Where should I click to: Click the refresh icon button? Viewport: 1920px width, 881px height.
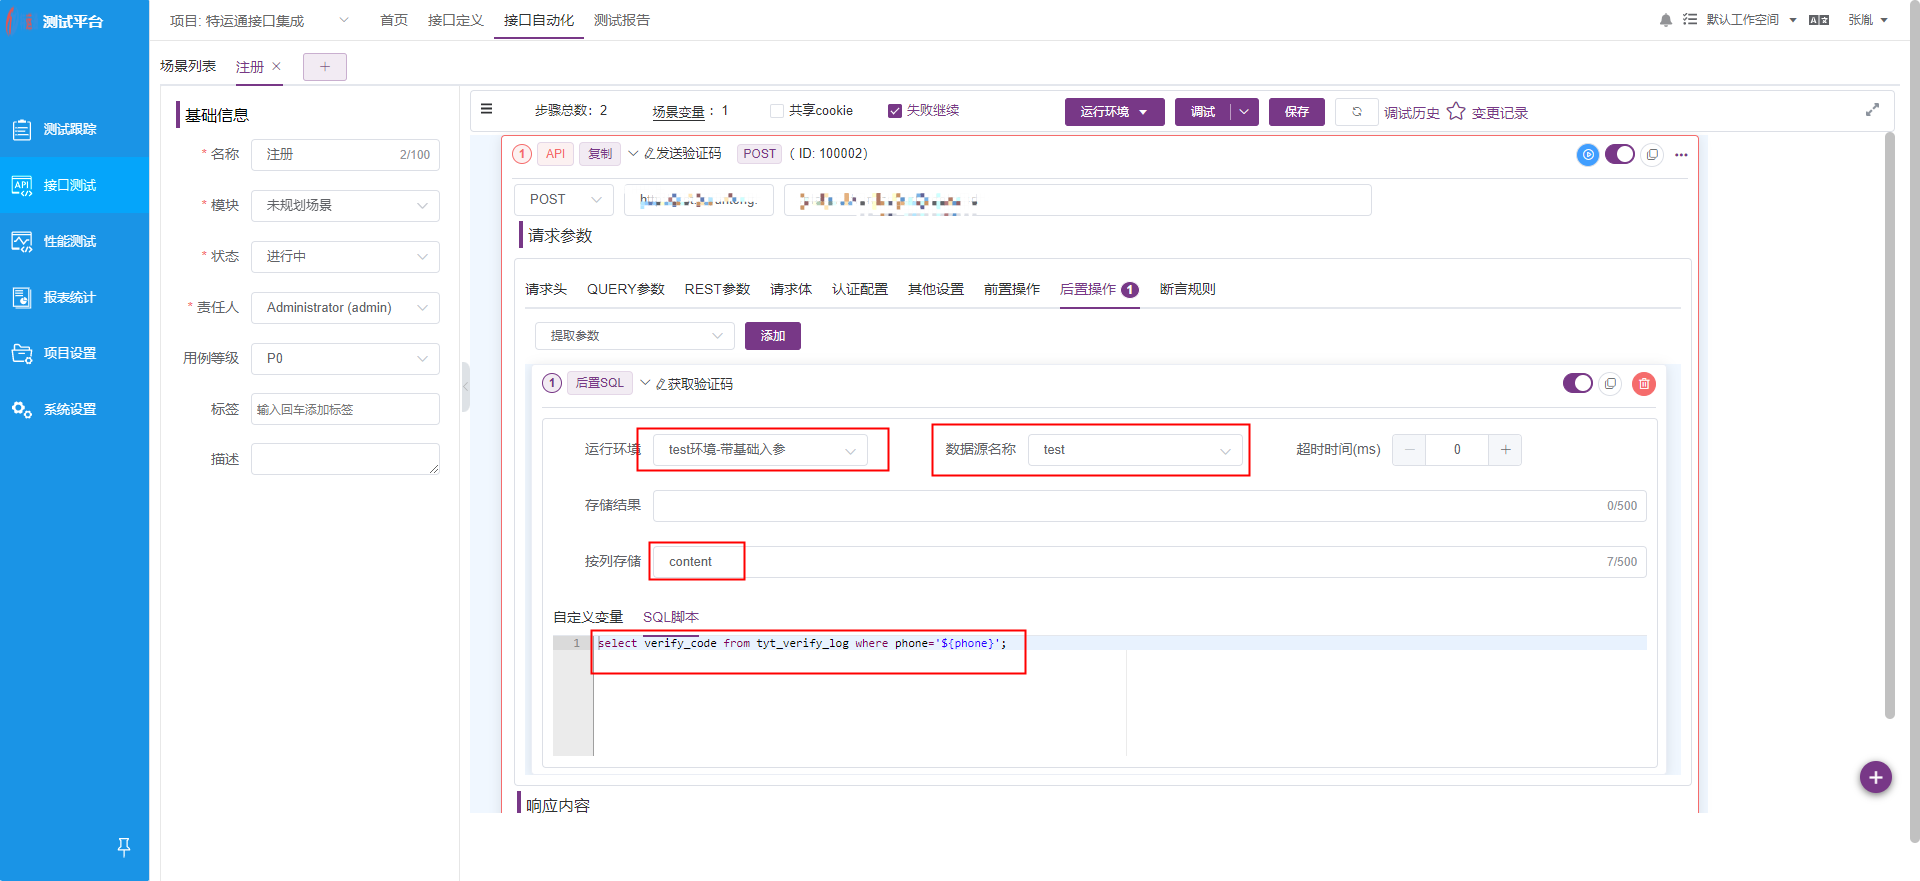point(1357,112)
